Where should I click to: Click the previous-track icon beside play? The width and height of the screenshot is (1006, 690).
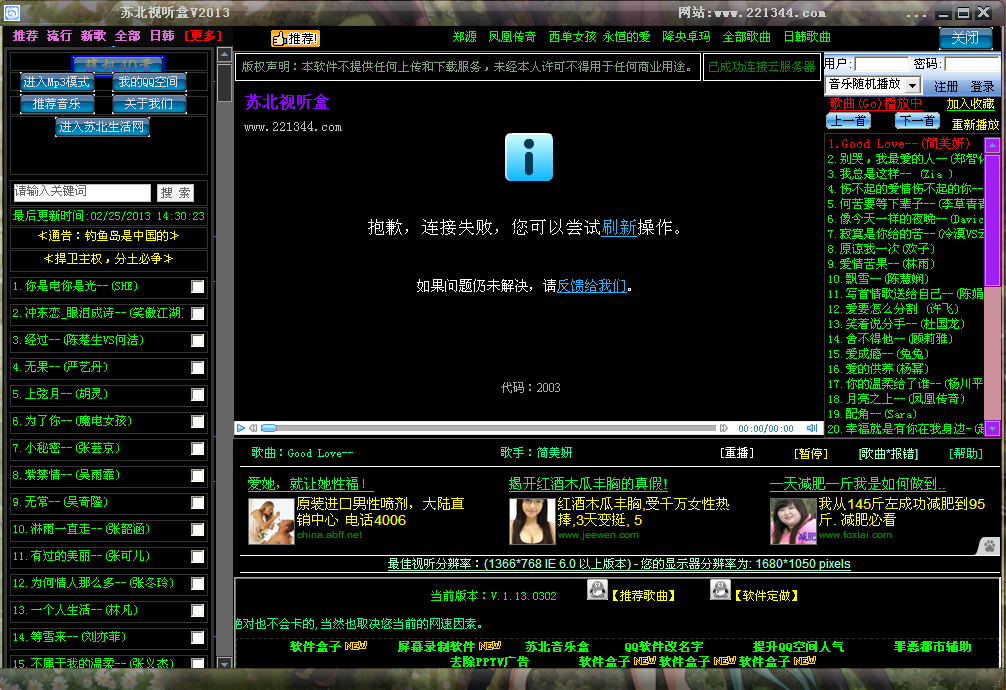click(x=253, y=428)
